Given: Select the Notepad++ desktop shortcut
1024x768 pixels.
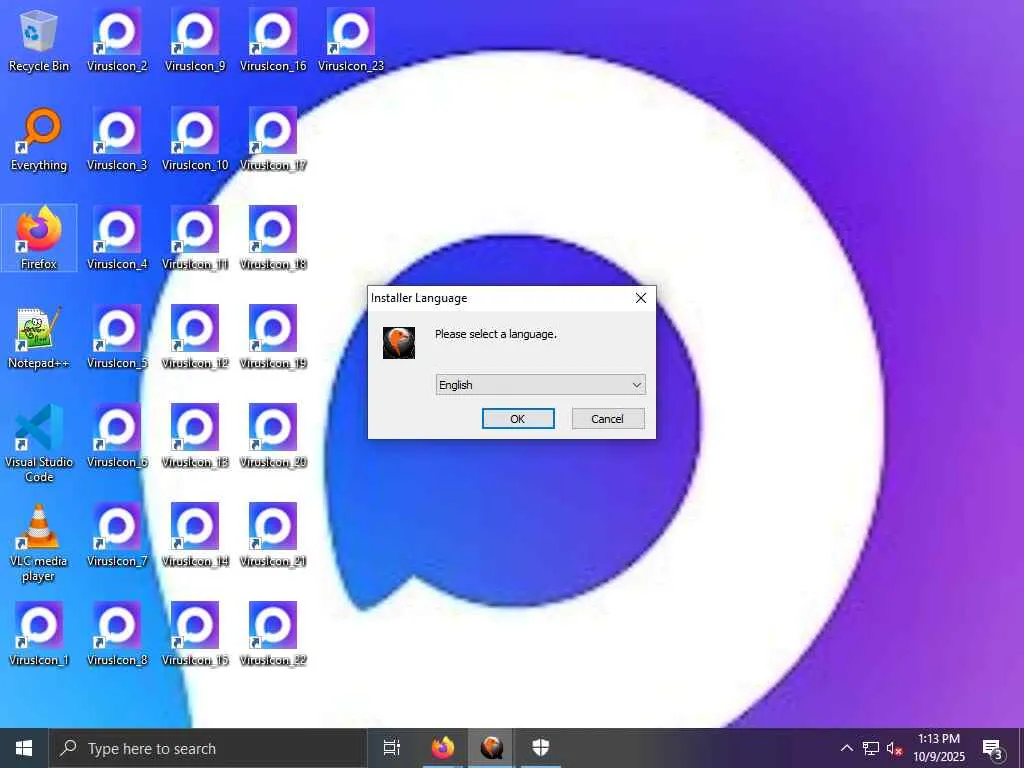Looking at the screenshot, I should (39, 338).
